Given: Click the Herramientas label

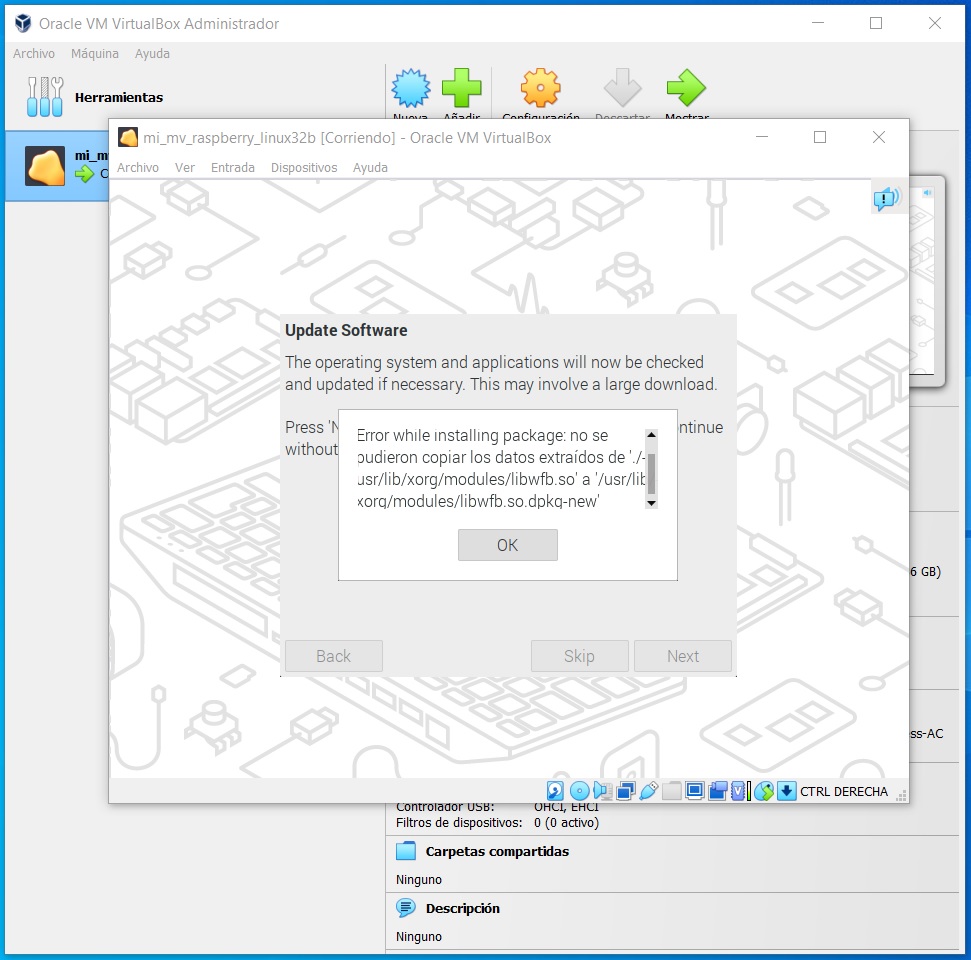Looking at the screenshot, I should (x=119, y=97).
